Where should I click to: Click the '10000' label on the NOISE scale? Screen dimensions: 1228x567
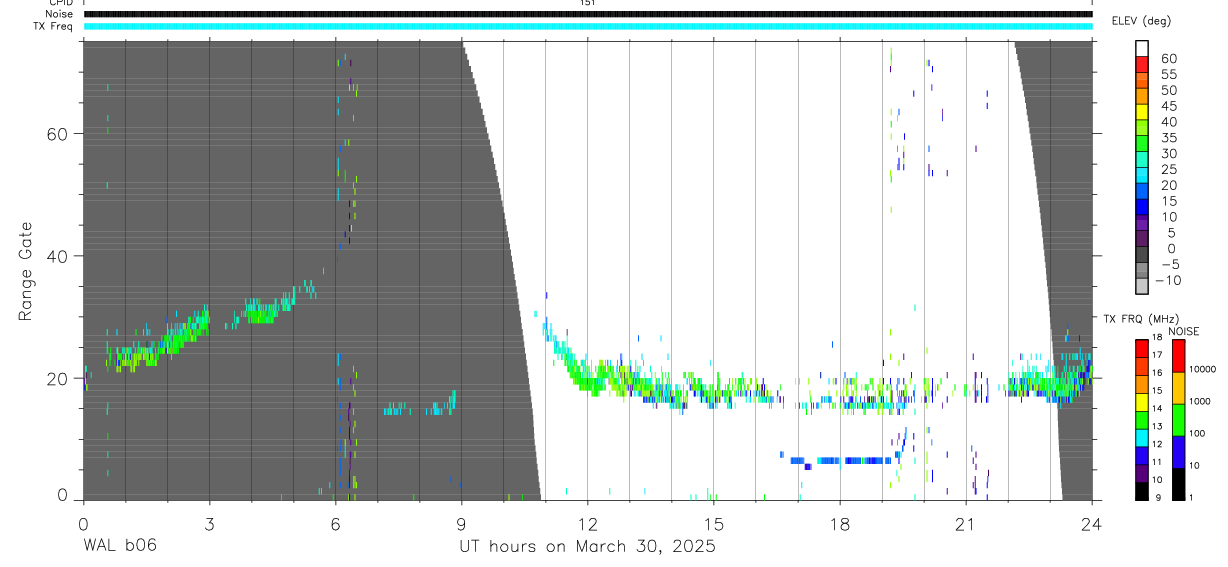(1202, 370)
